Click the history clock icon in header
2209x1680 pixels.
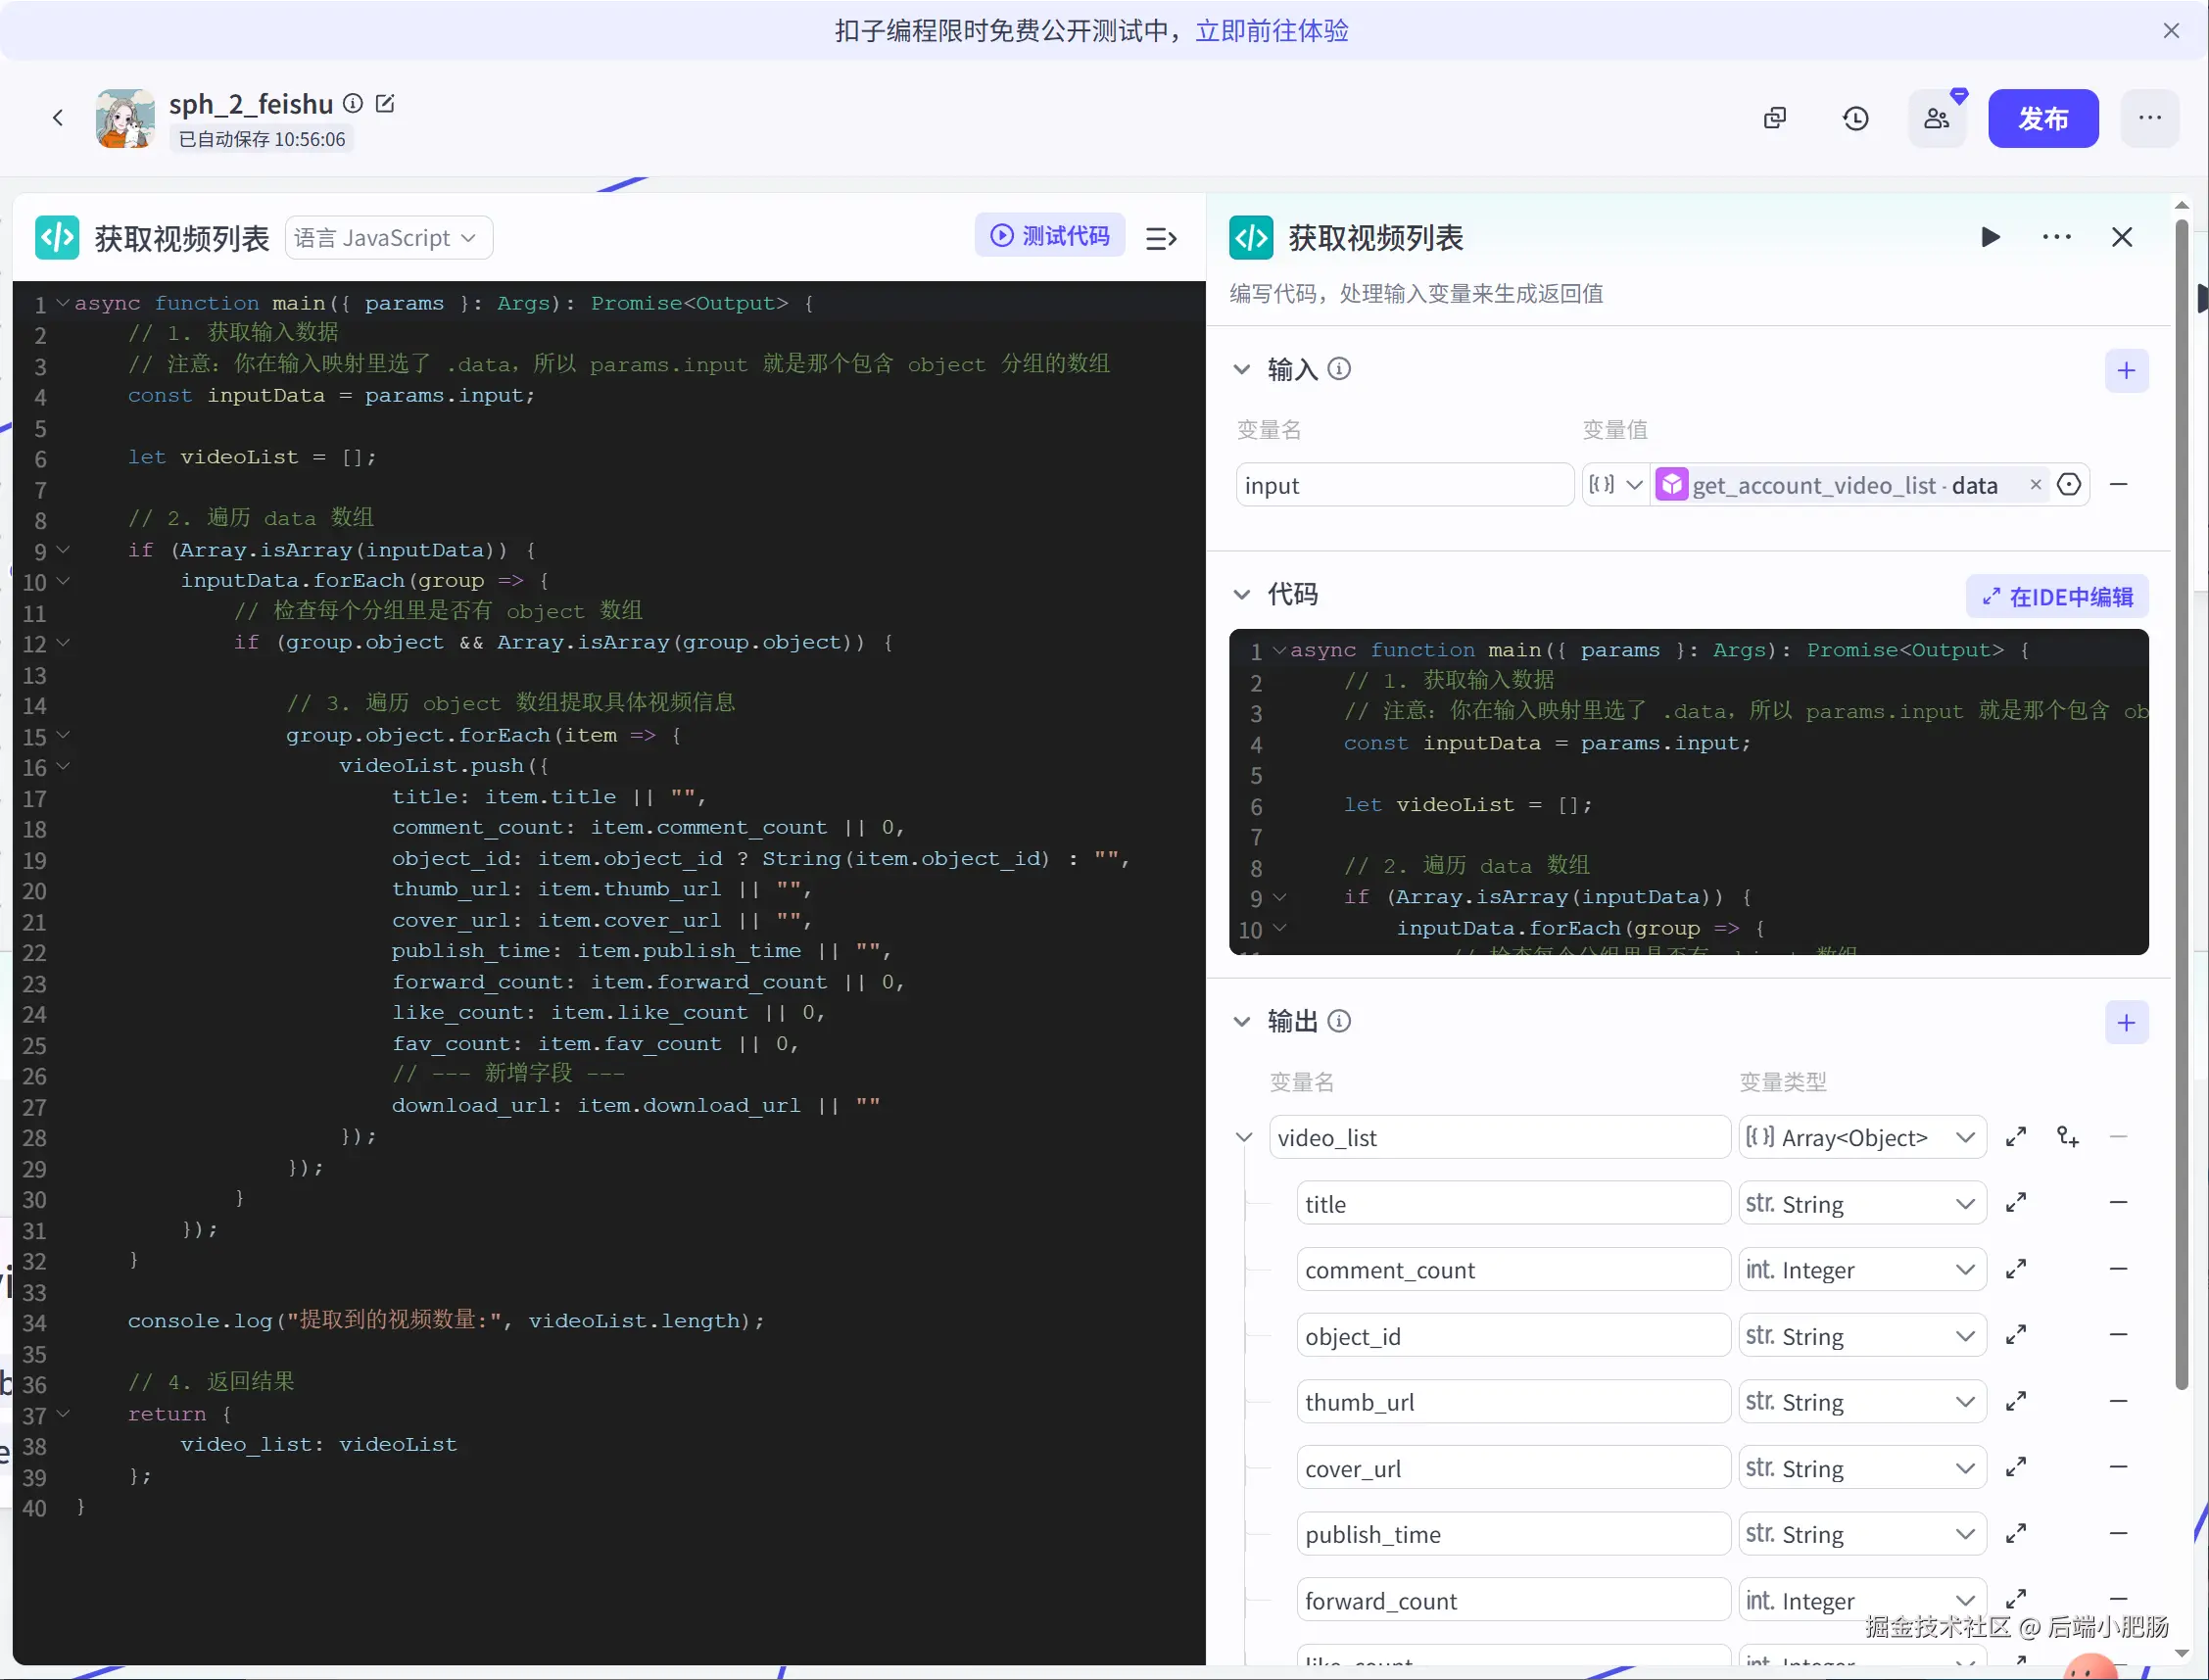click(1855, 119)
